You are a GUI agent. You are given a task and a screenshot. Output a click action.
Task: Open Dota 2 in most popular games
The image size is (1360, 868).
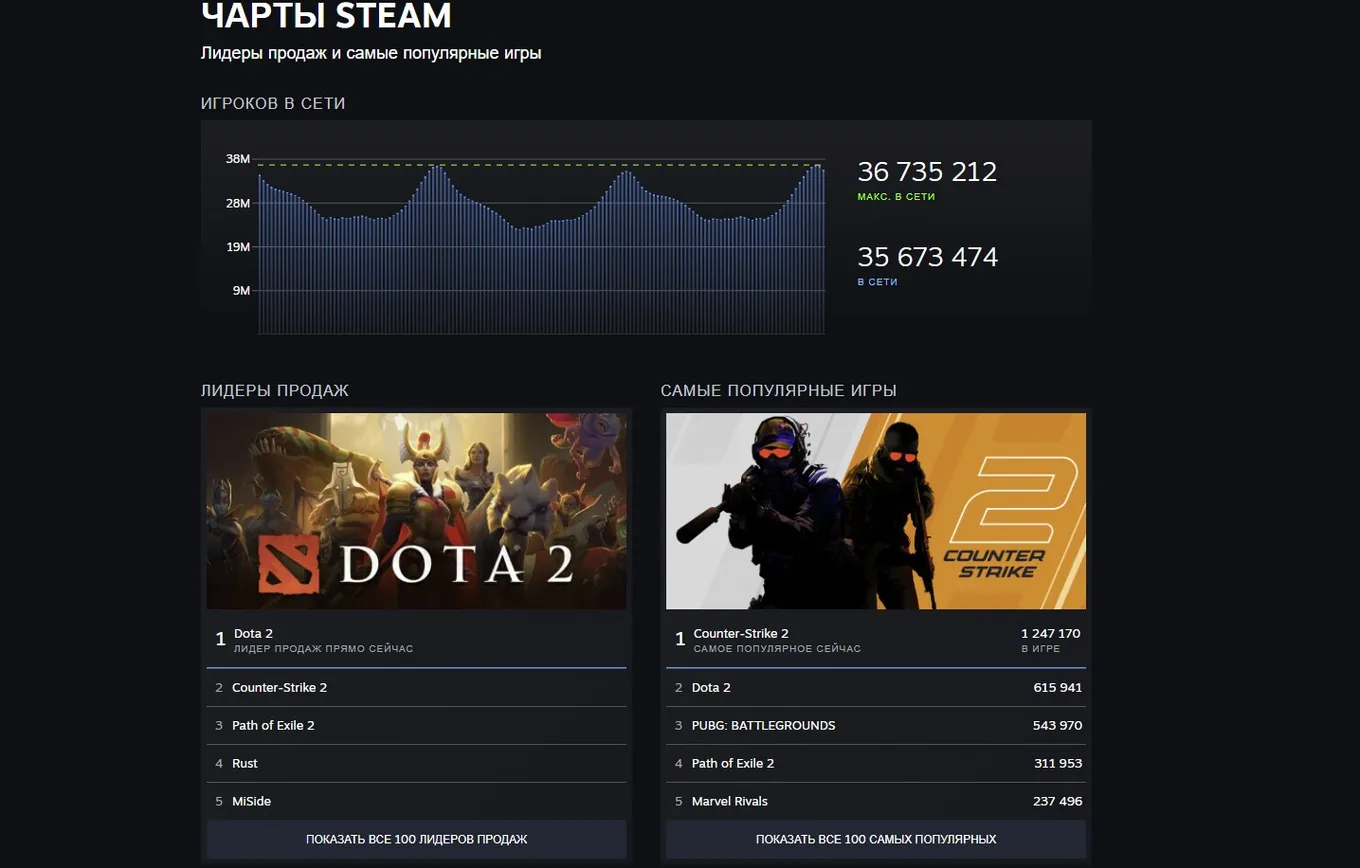[x=876, y=688]
